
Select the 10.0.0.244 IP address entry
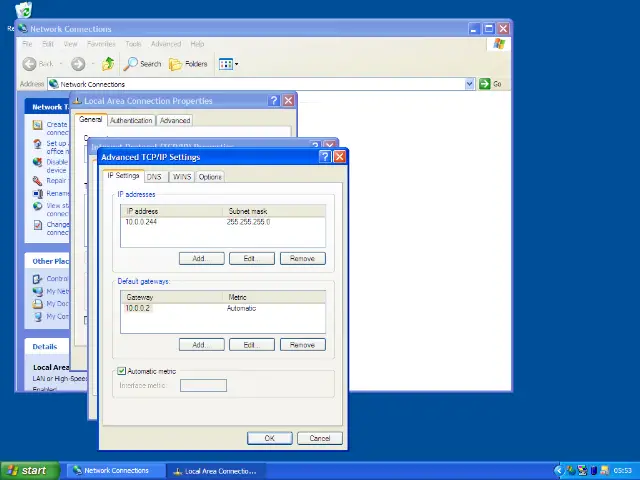pos(141,222)
